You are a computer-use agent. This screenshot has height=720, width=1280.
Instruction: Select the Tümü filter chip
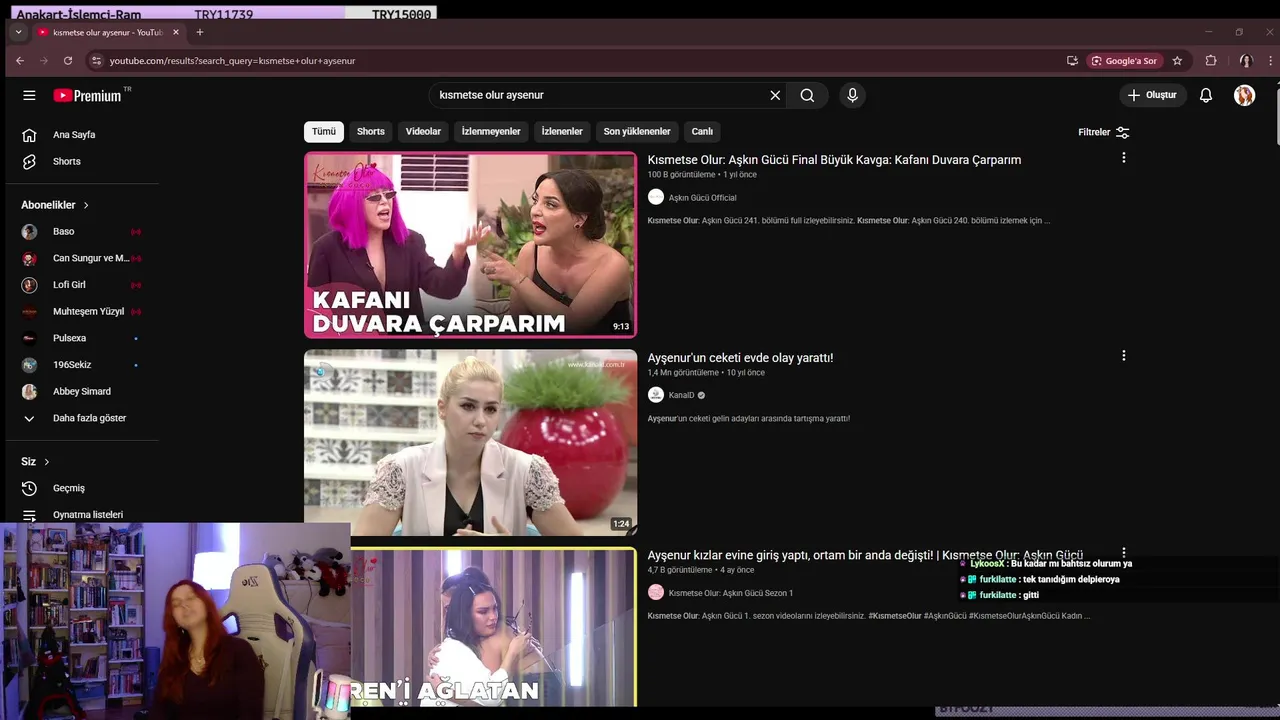324,131
